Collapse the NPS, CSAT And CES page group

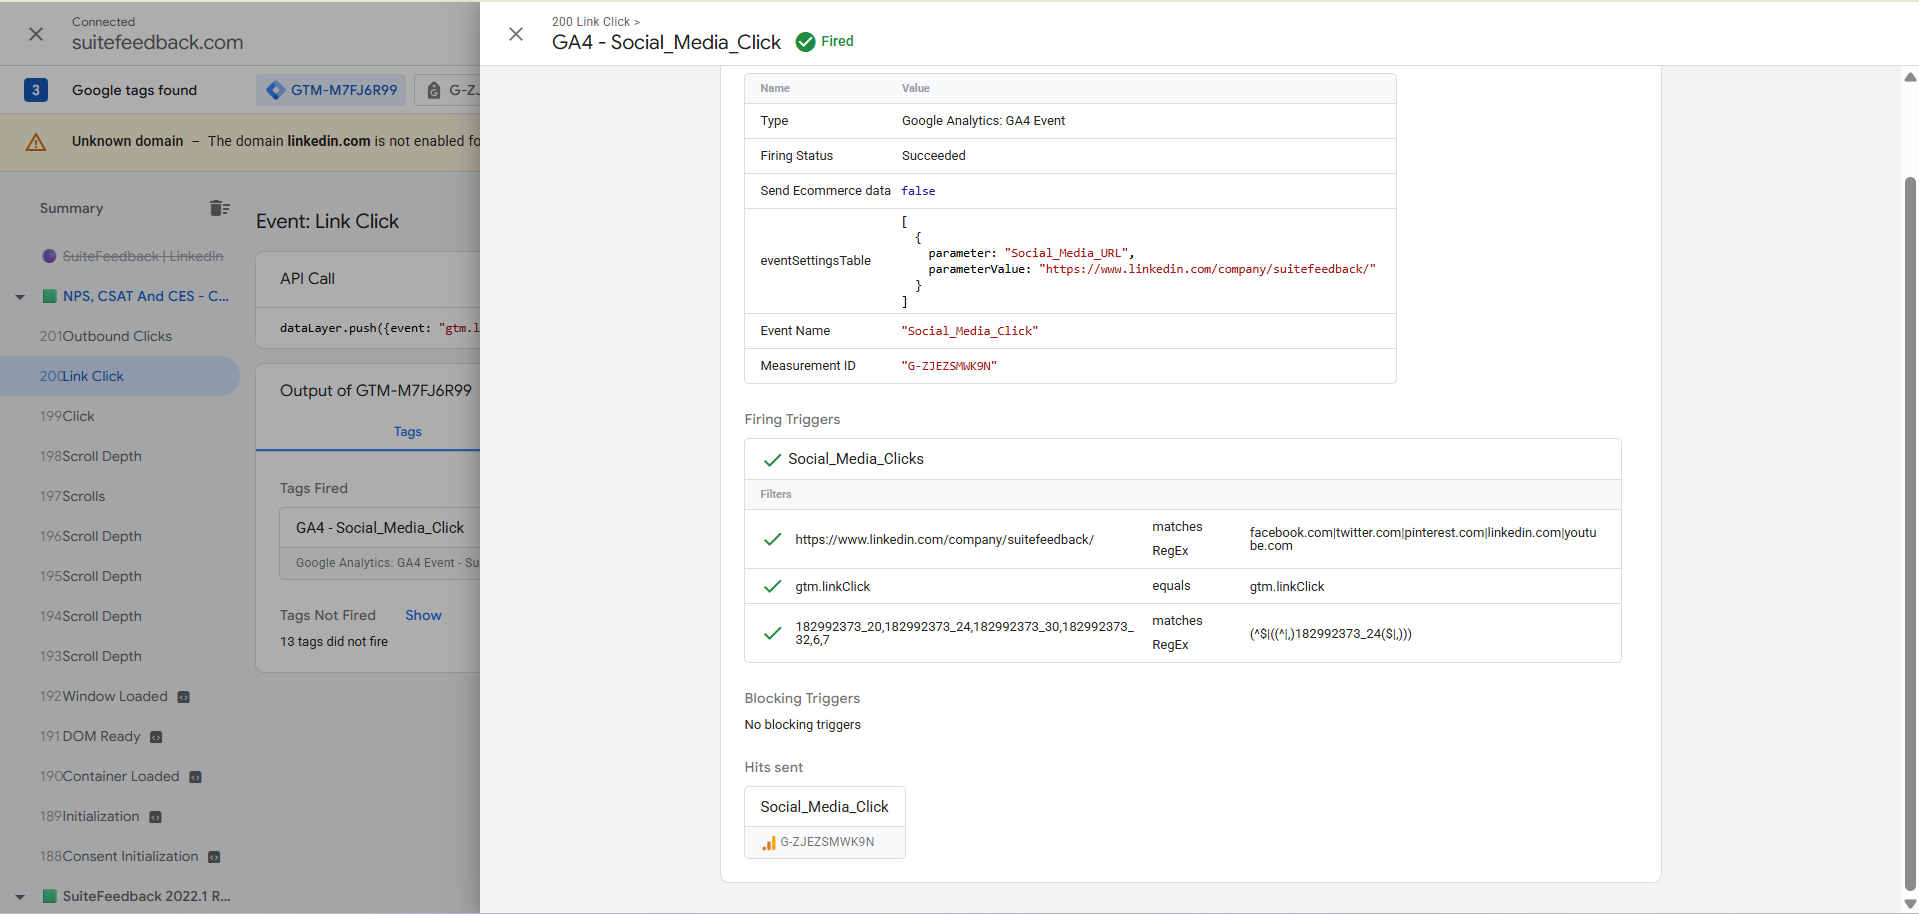20,297
